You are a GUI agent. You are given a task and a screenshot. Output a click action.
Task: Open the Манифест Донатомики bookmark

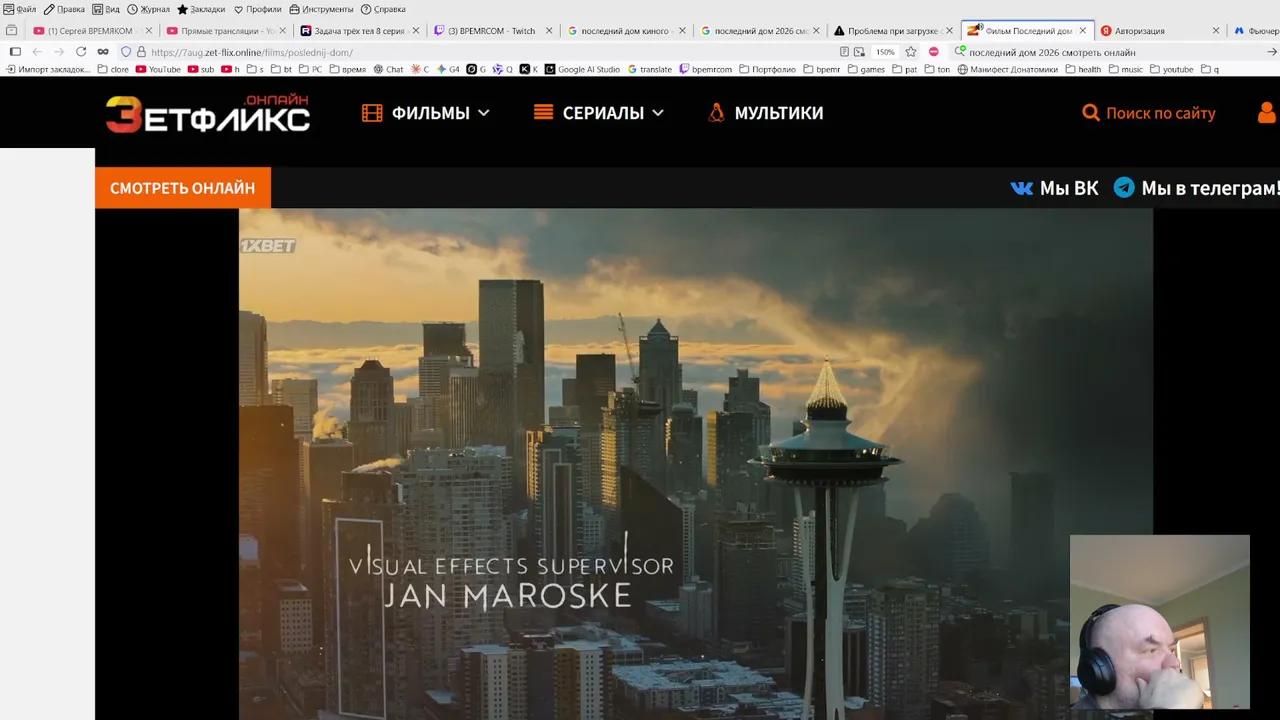pos(1008,70)
